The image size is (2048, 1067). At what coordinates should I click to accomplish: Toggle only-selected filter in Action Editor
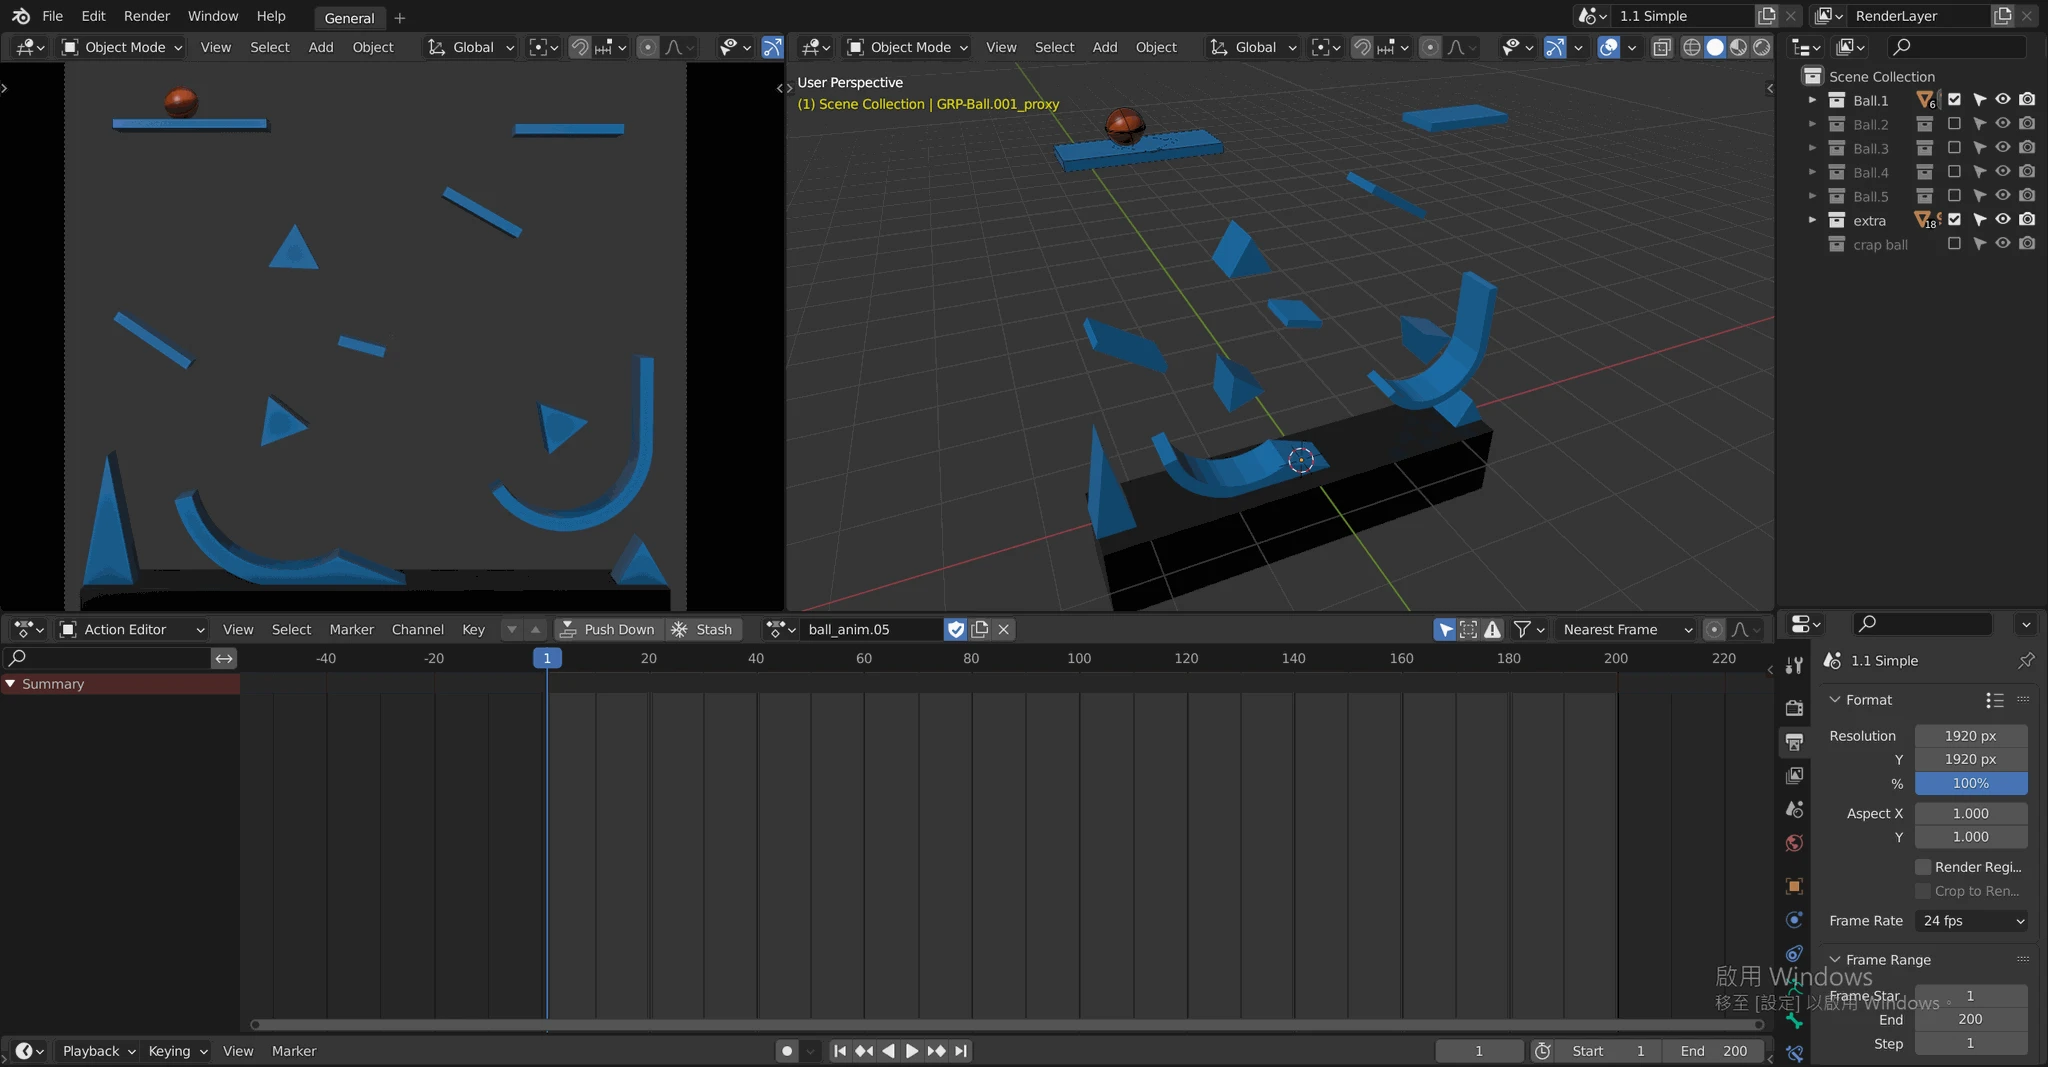point(1445,629)
